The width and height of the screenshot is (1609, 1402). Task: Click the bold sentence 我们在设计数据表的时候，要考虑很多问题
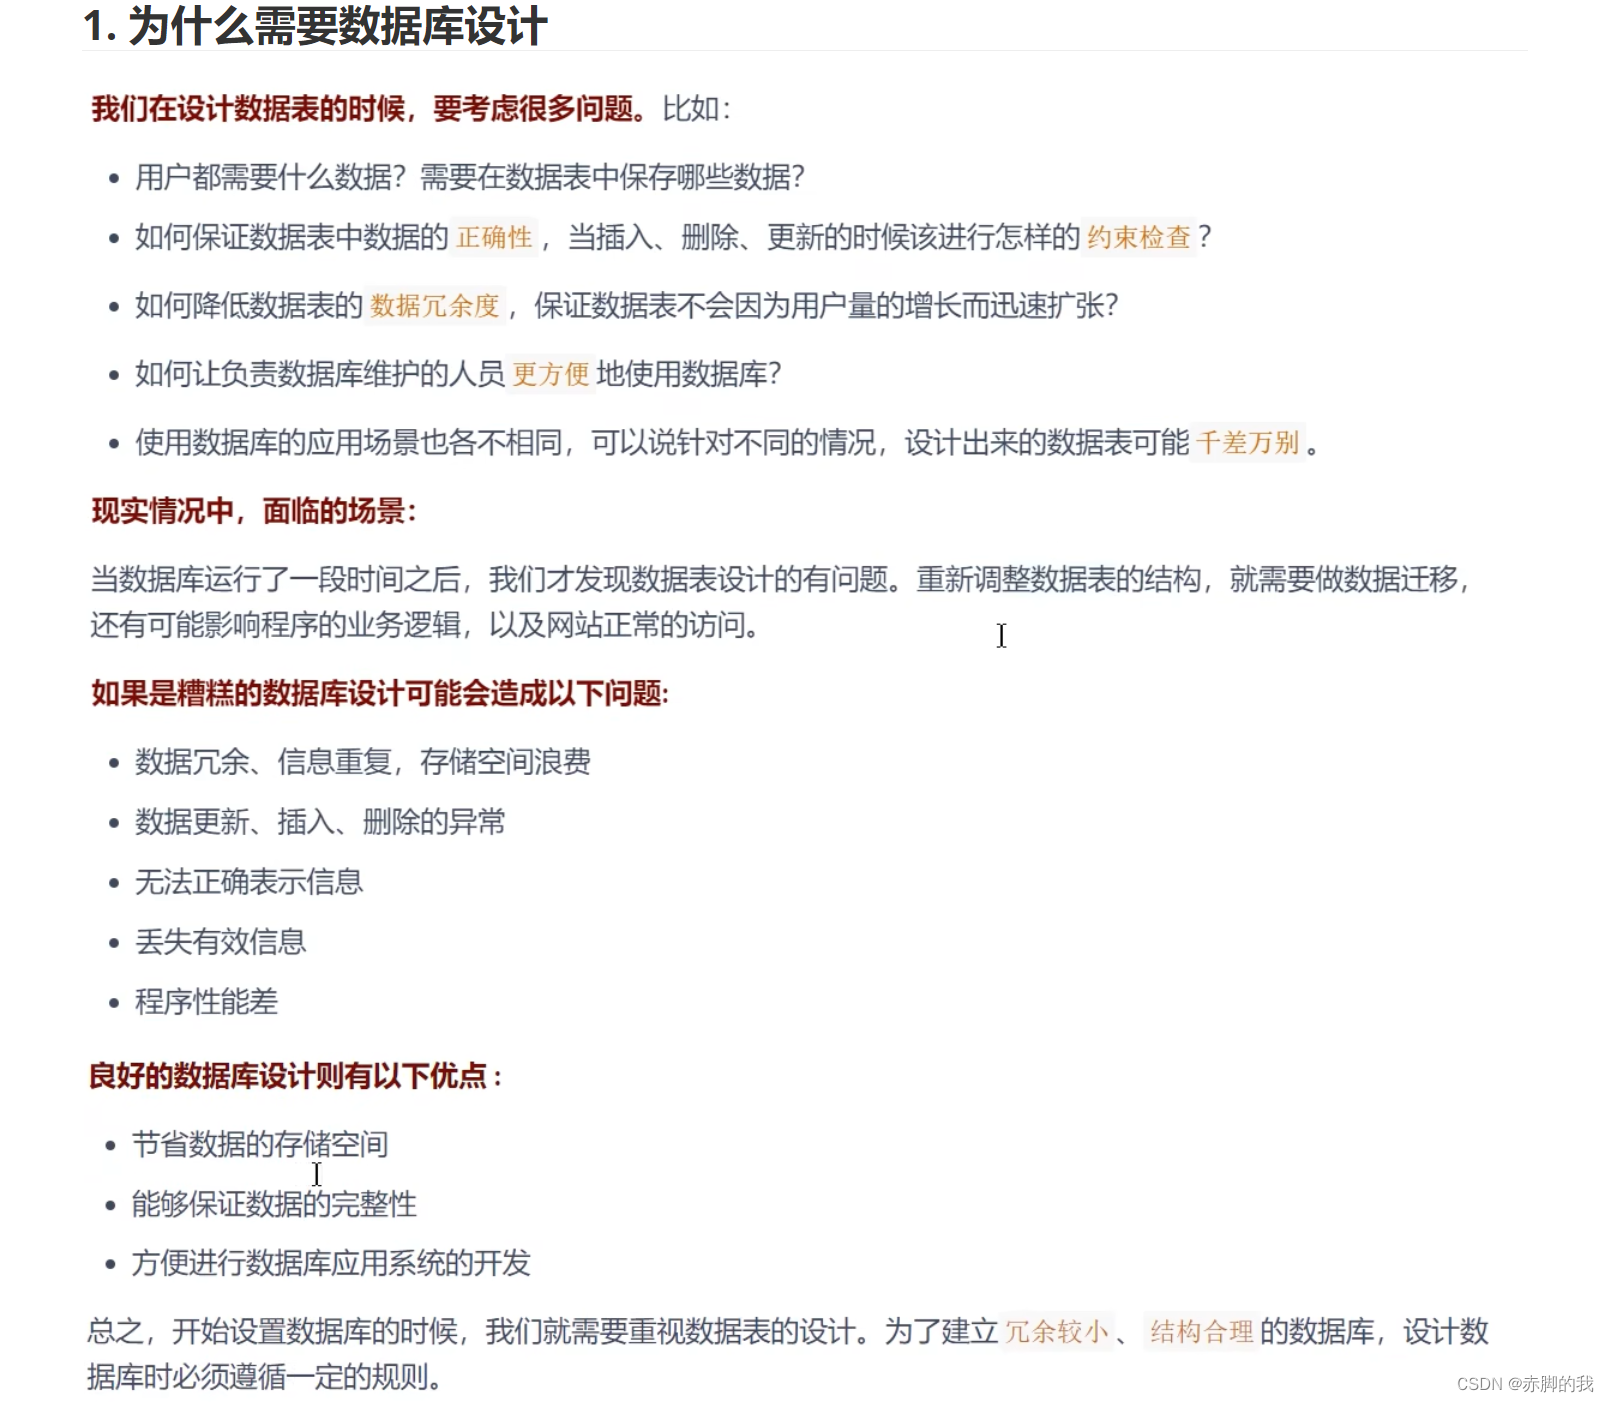pyautogui.click(x=365, y=105)
